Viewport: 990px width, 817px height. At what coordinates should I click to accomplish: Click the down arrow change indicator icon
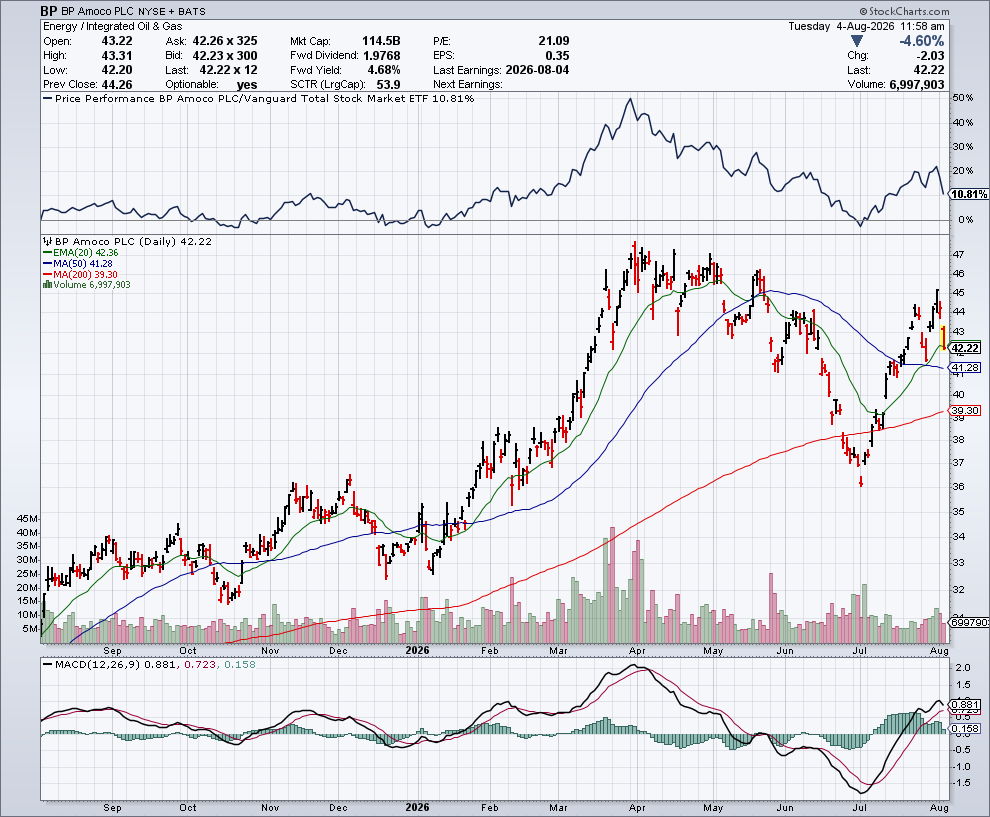[856, 41]
